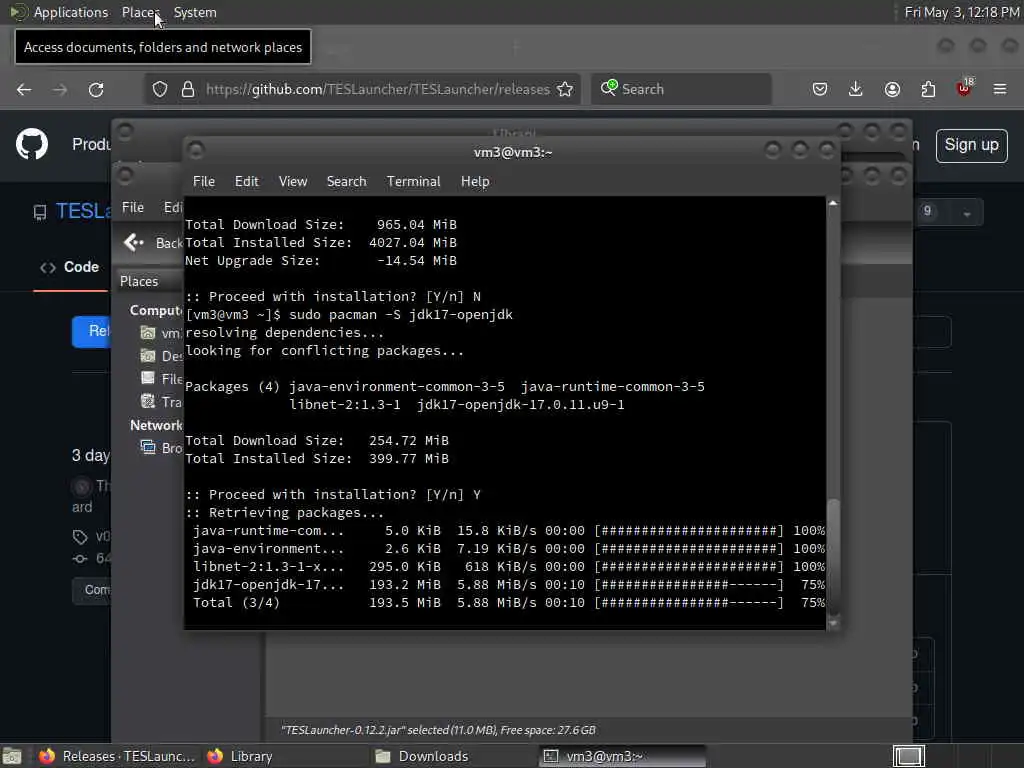The image size is (1024, 768).
Task: Open the file manager File menu
Action: pos(133,207)
